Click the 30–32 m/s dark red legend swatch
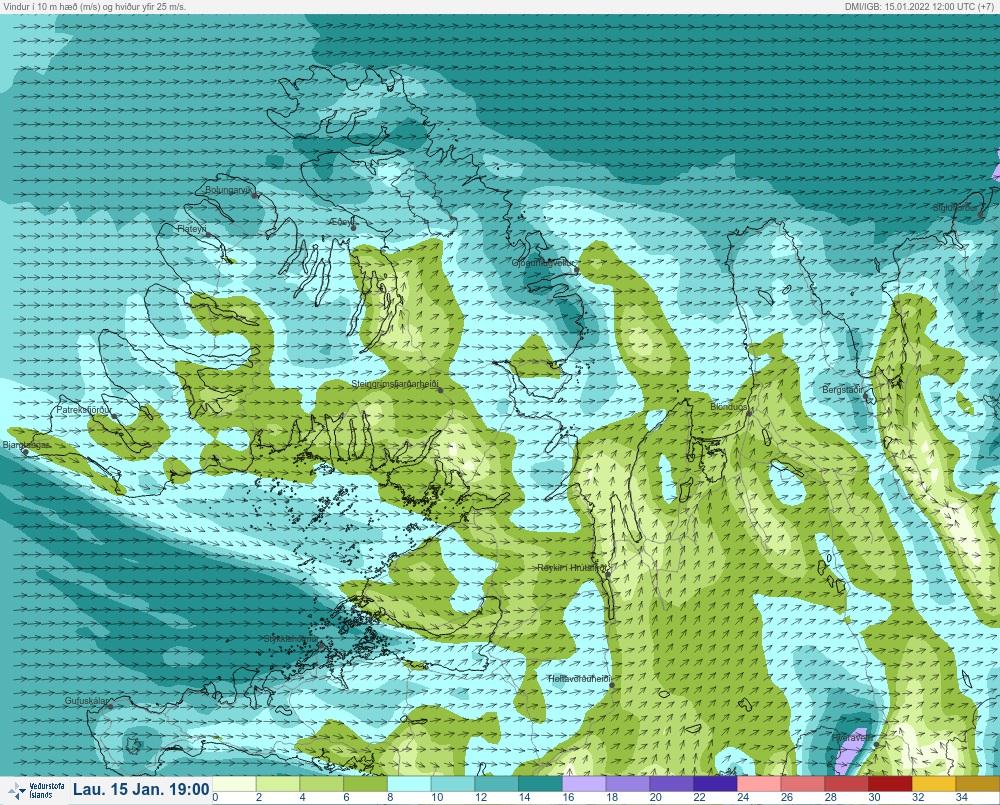Image resolution: width=1000 pixels, height=805 pixels. pyautogui.click(x=891, y=783)
